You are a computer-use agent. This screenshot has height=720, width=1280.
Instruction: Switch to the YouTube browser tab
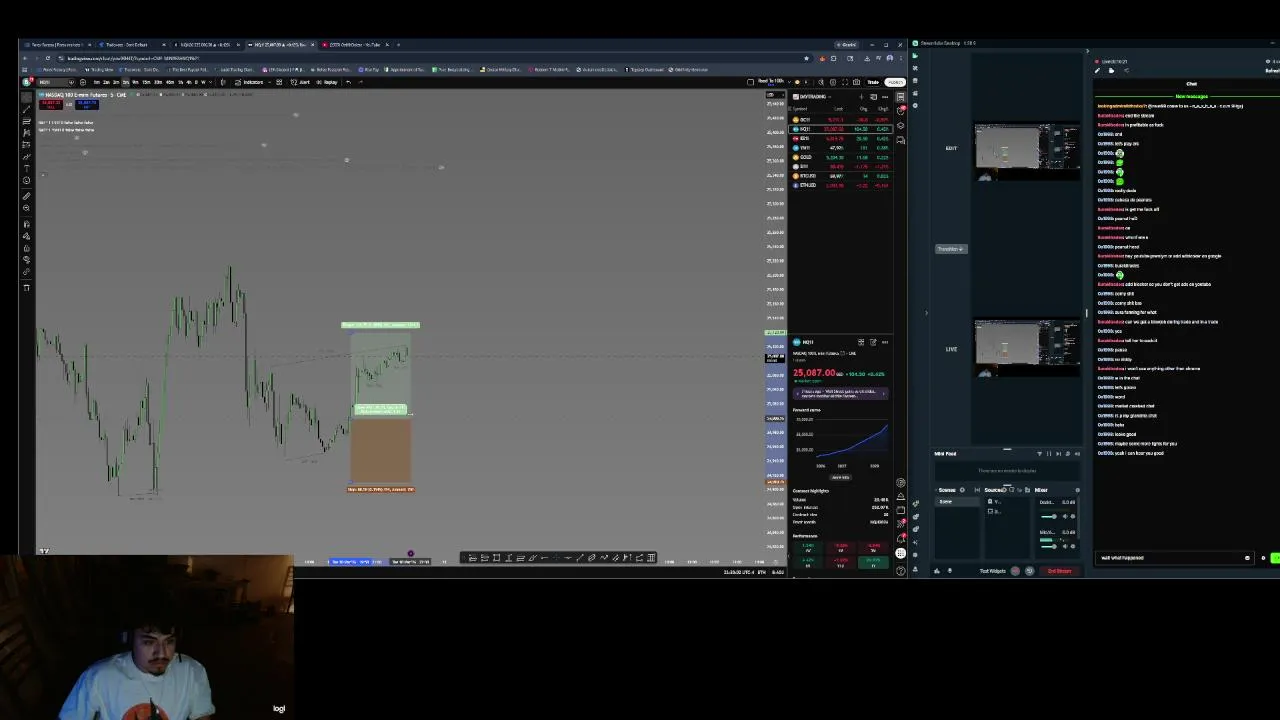(x=356, y=44)
